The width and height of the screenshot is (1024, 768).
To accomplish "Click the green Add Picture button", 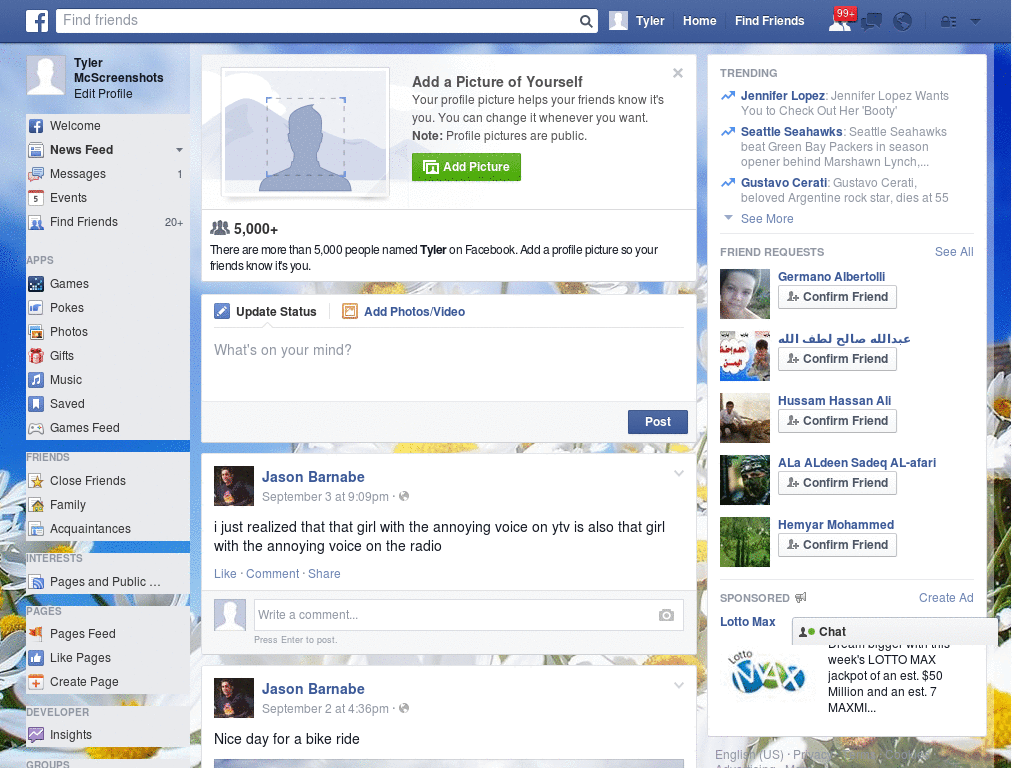I will [466, 167].
